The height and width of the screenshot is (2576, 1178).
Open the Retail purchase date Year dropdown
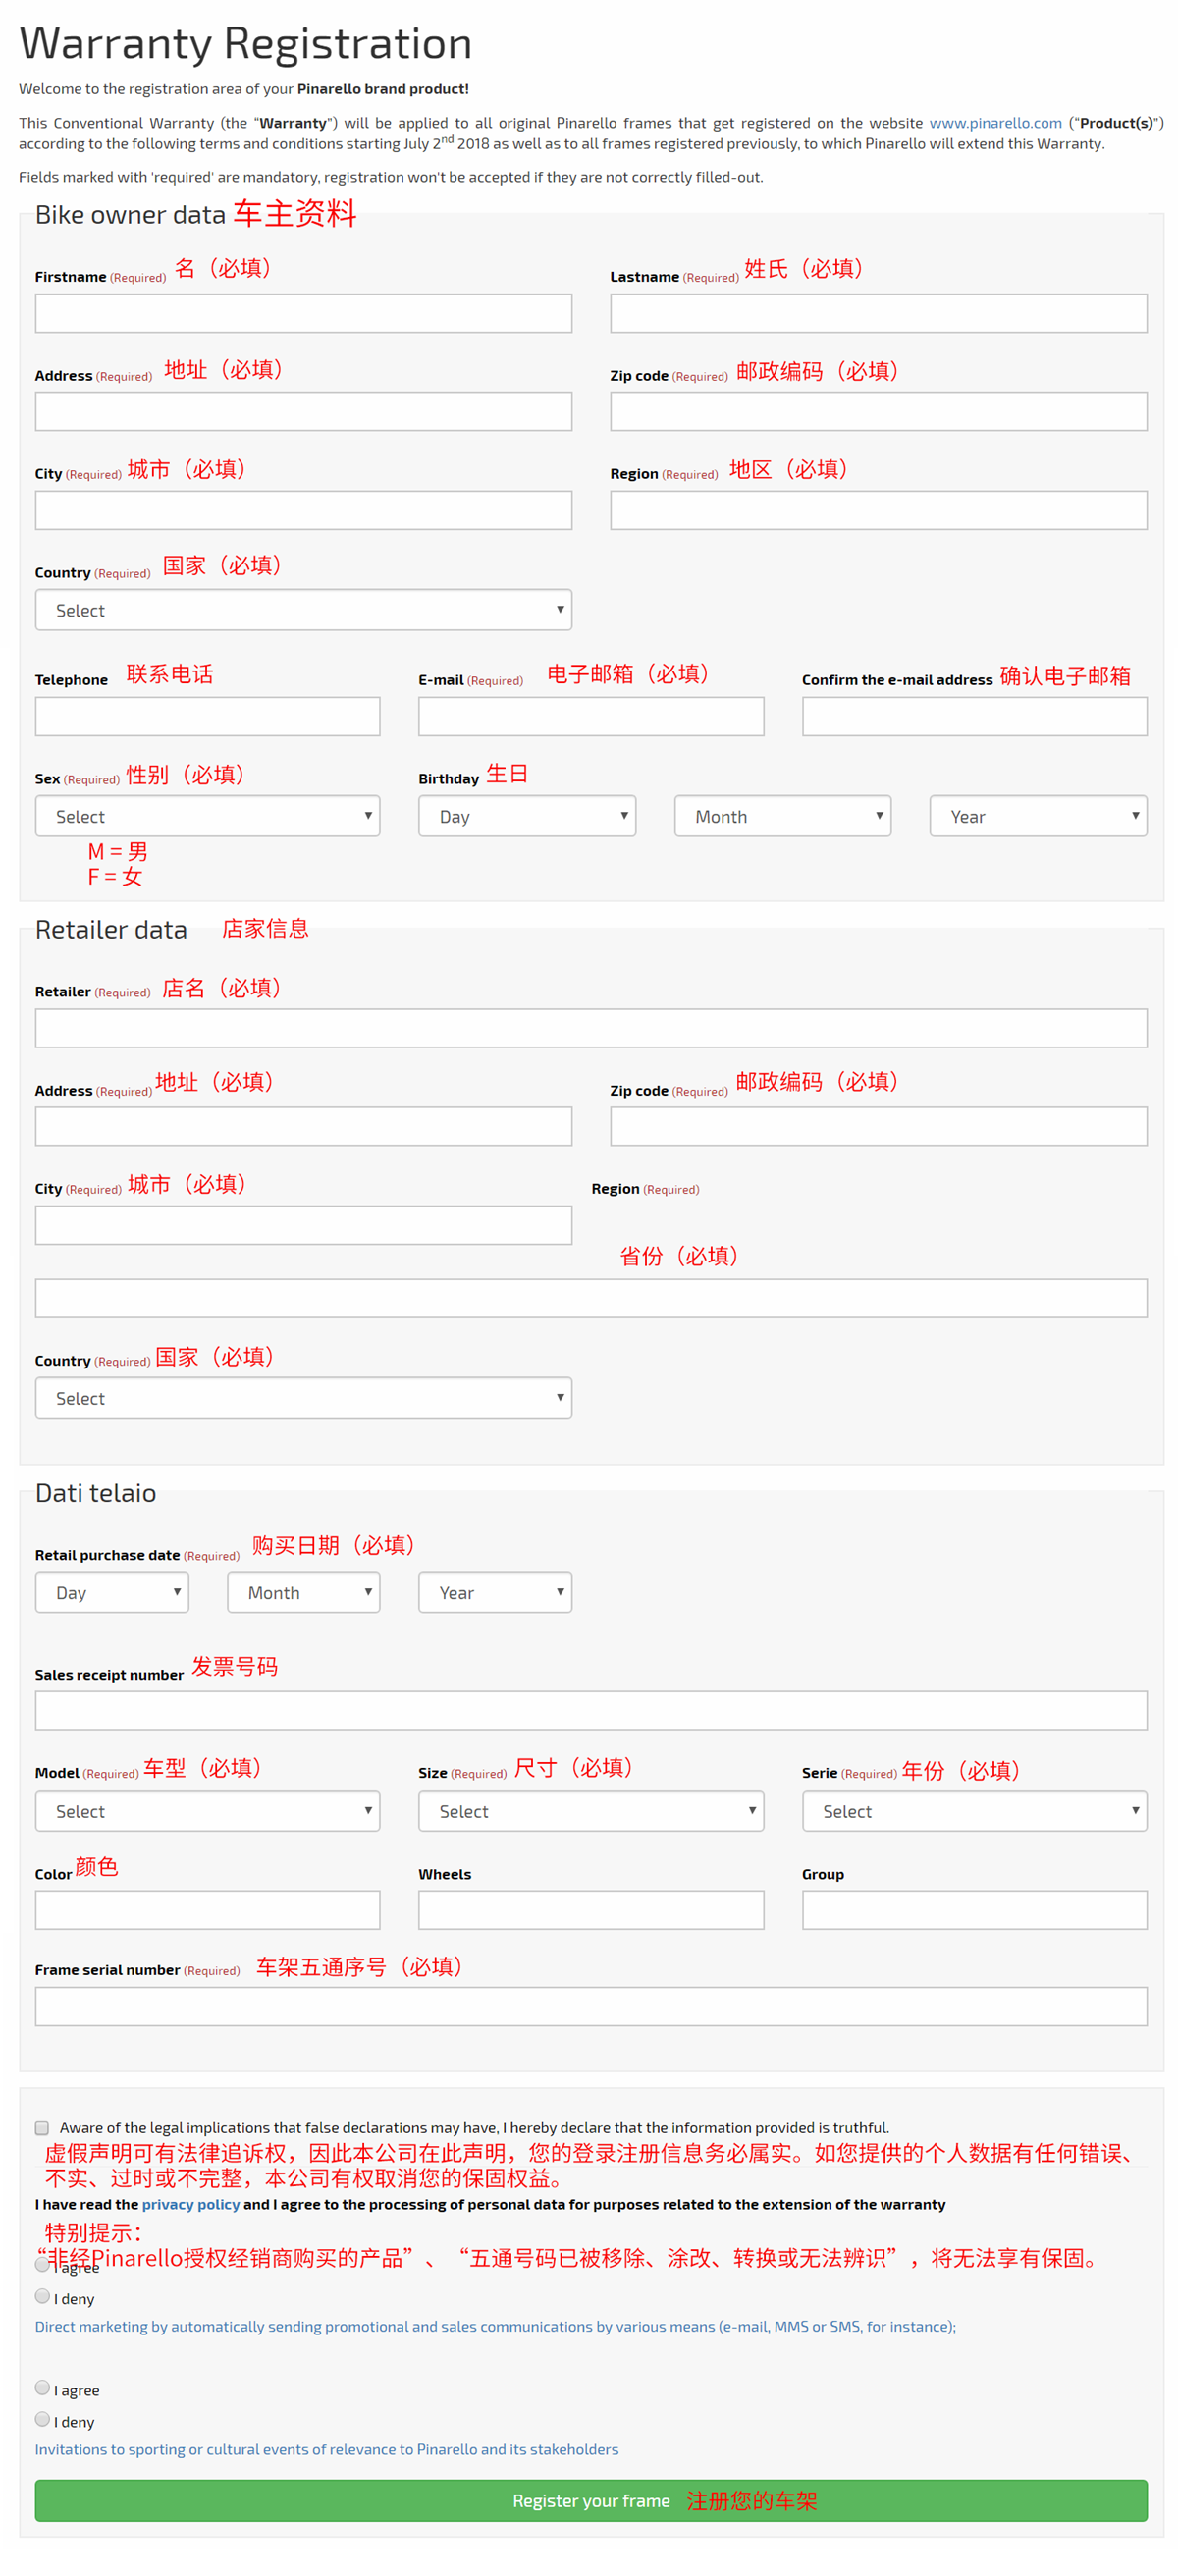pyautogui.click(x=494, y=1592)
